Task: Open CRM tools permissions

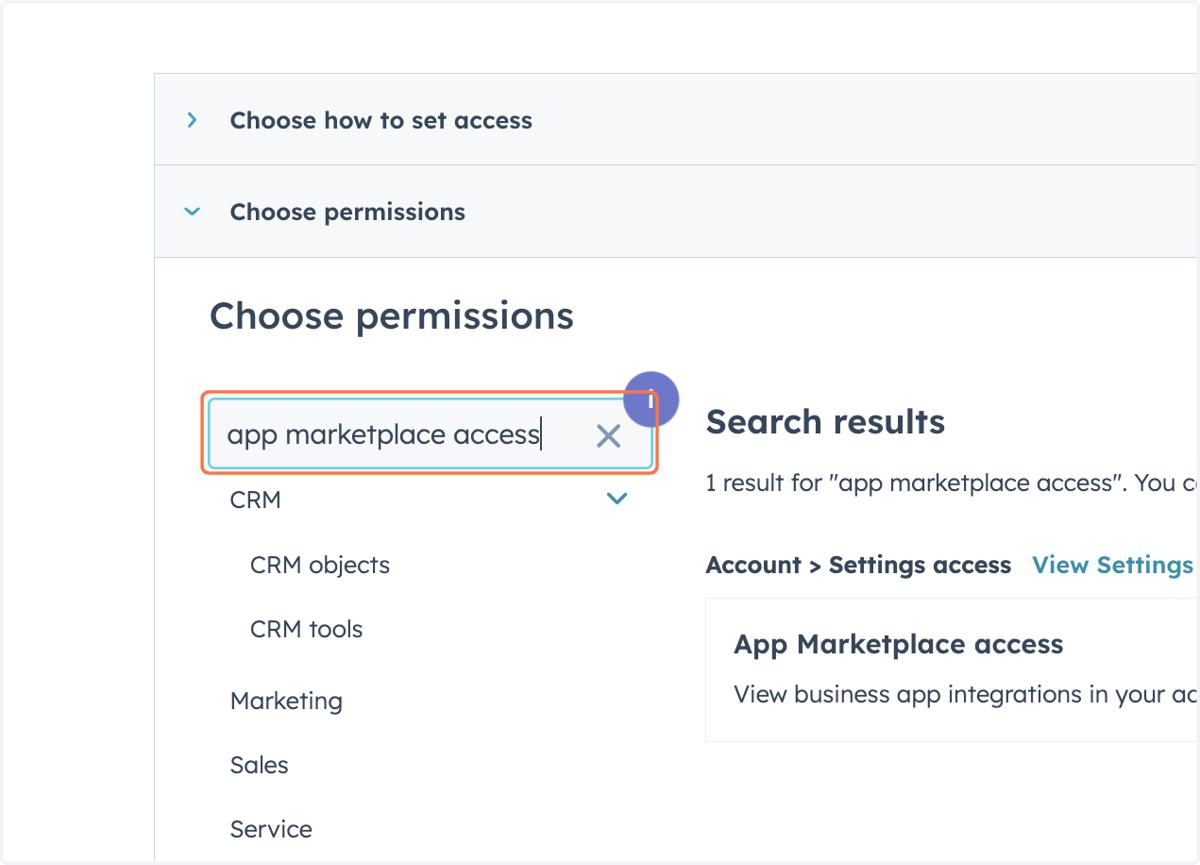Action: coord(306,629)
